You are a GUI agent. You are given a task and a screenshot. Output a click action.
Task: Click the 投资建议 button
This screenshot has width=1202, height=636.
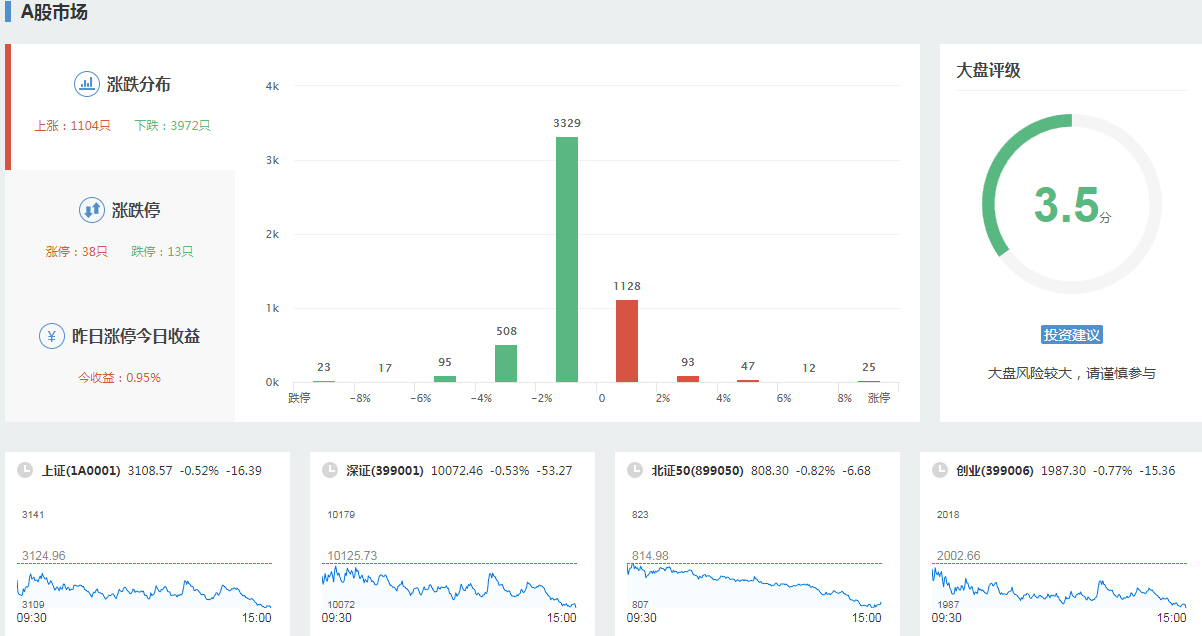click(x=1071, y=335)
